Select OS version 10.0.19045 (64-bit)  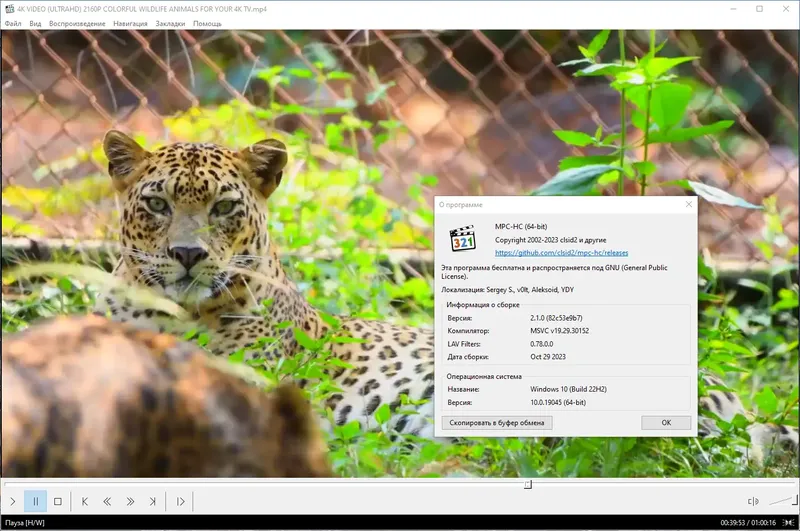(558, 402)
